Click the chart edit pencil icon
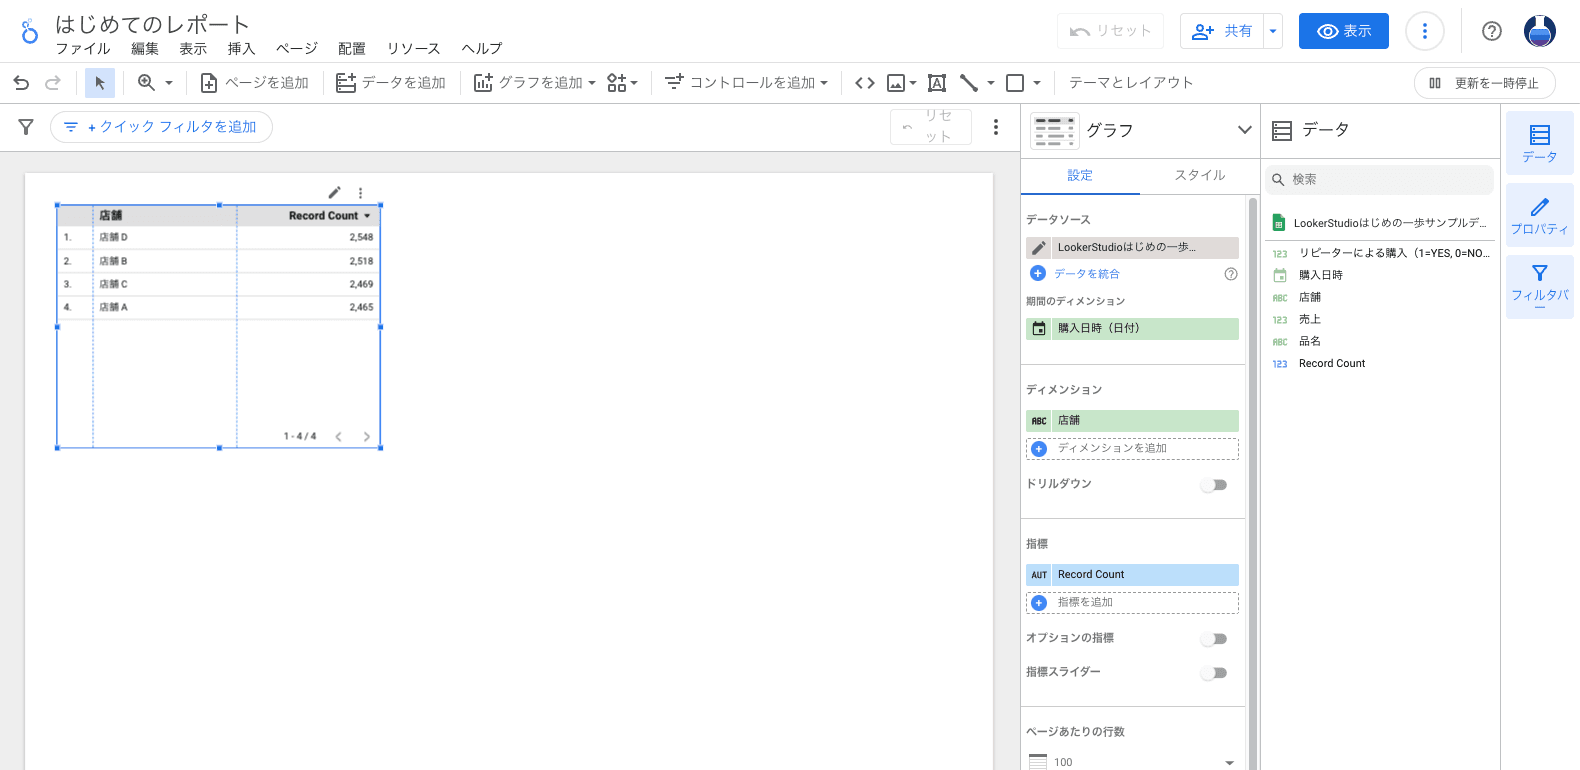 click(x=335, y=192)
